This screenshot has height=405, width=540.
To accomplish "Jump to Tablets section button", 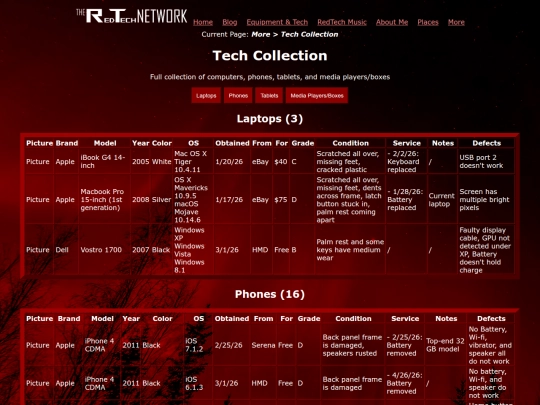I will click(269, 95).
